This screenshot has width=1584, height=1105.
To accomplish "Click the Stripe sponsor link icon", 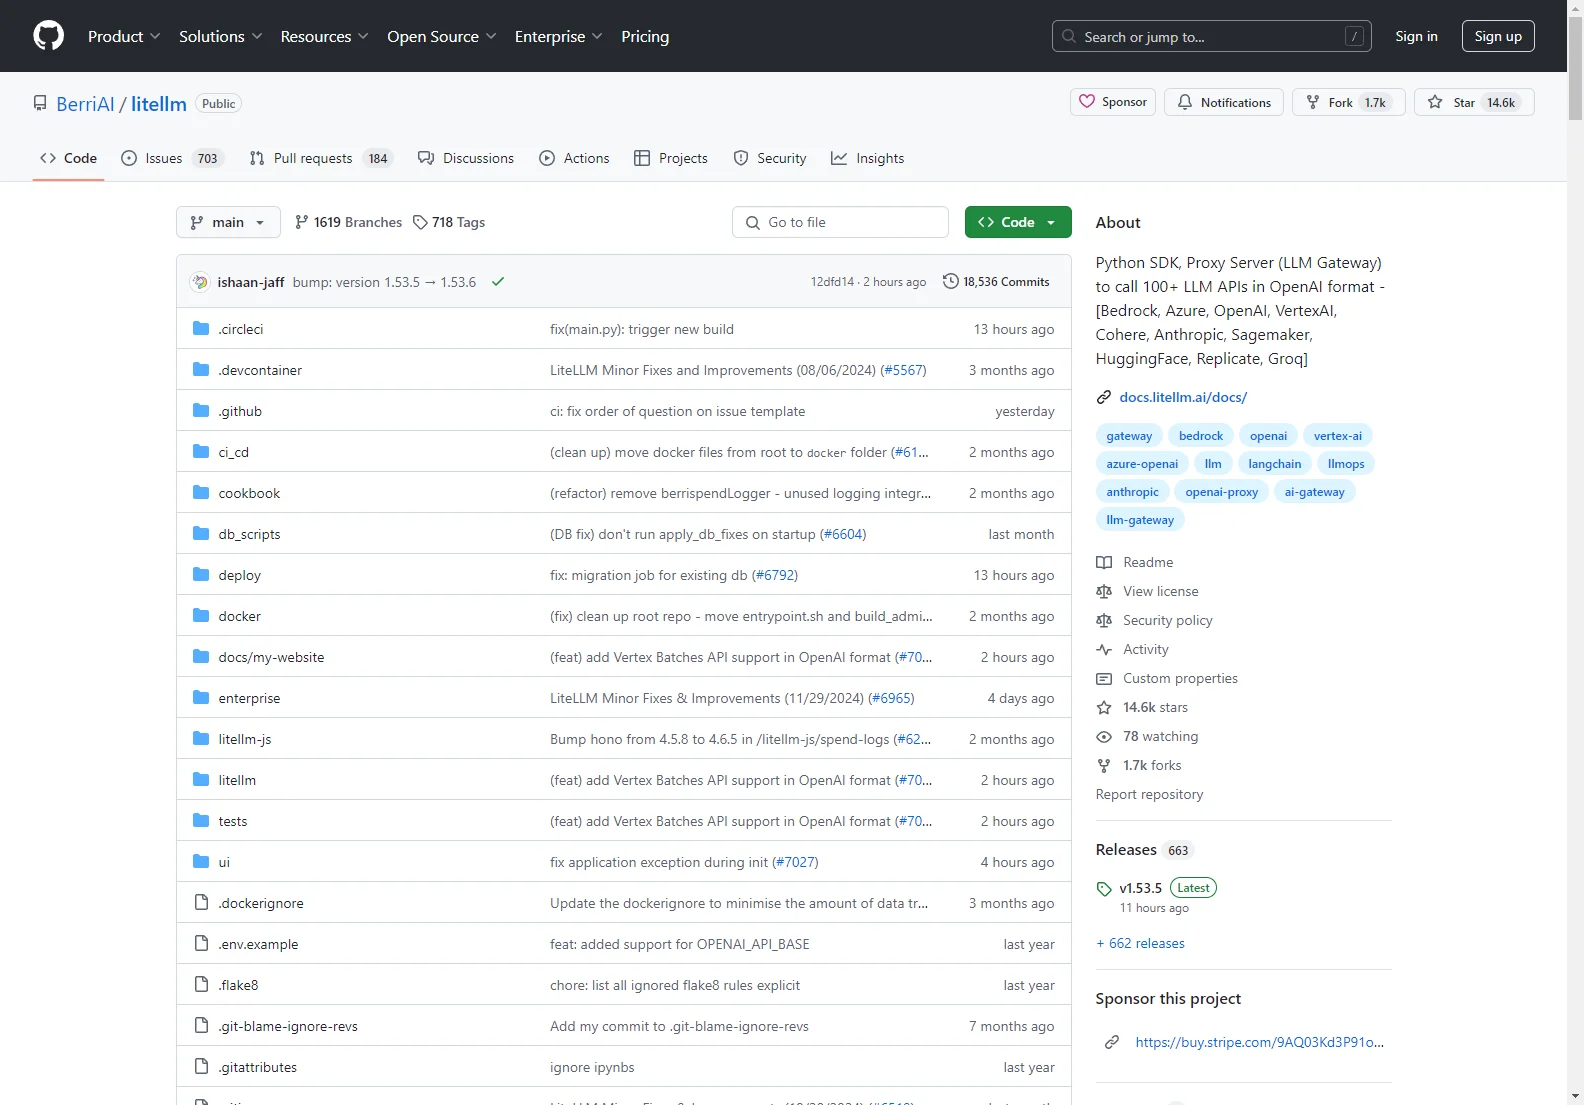I will coord(1112,1042).
